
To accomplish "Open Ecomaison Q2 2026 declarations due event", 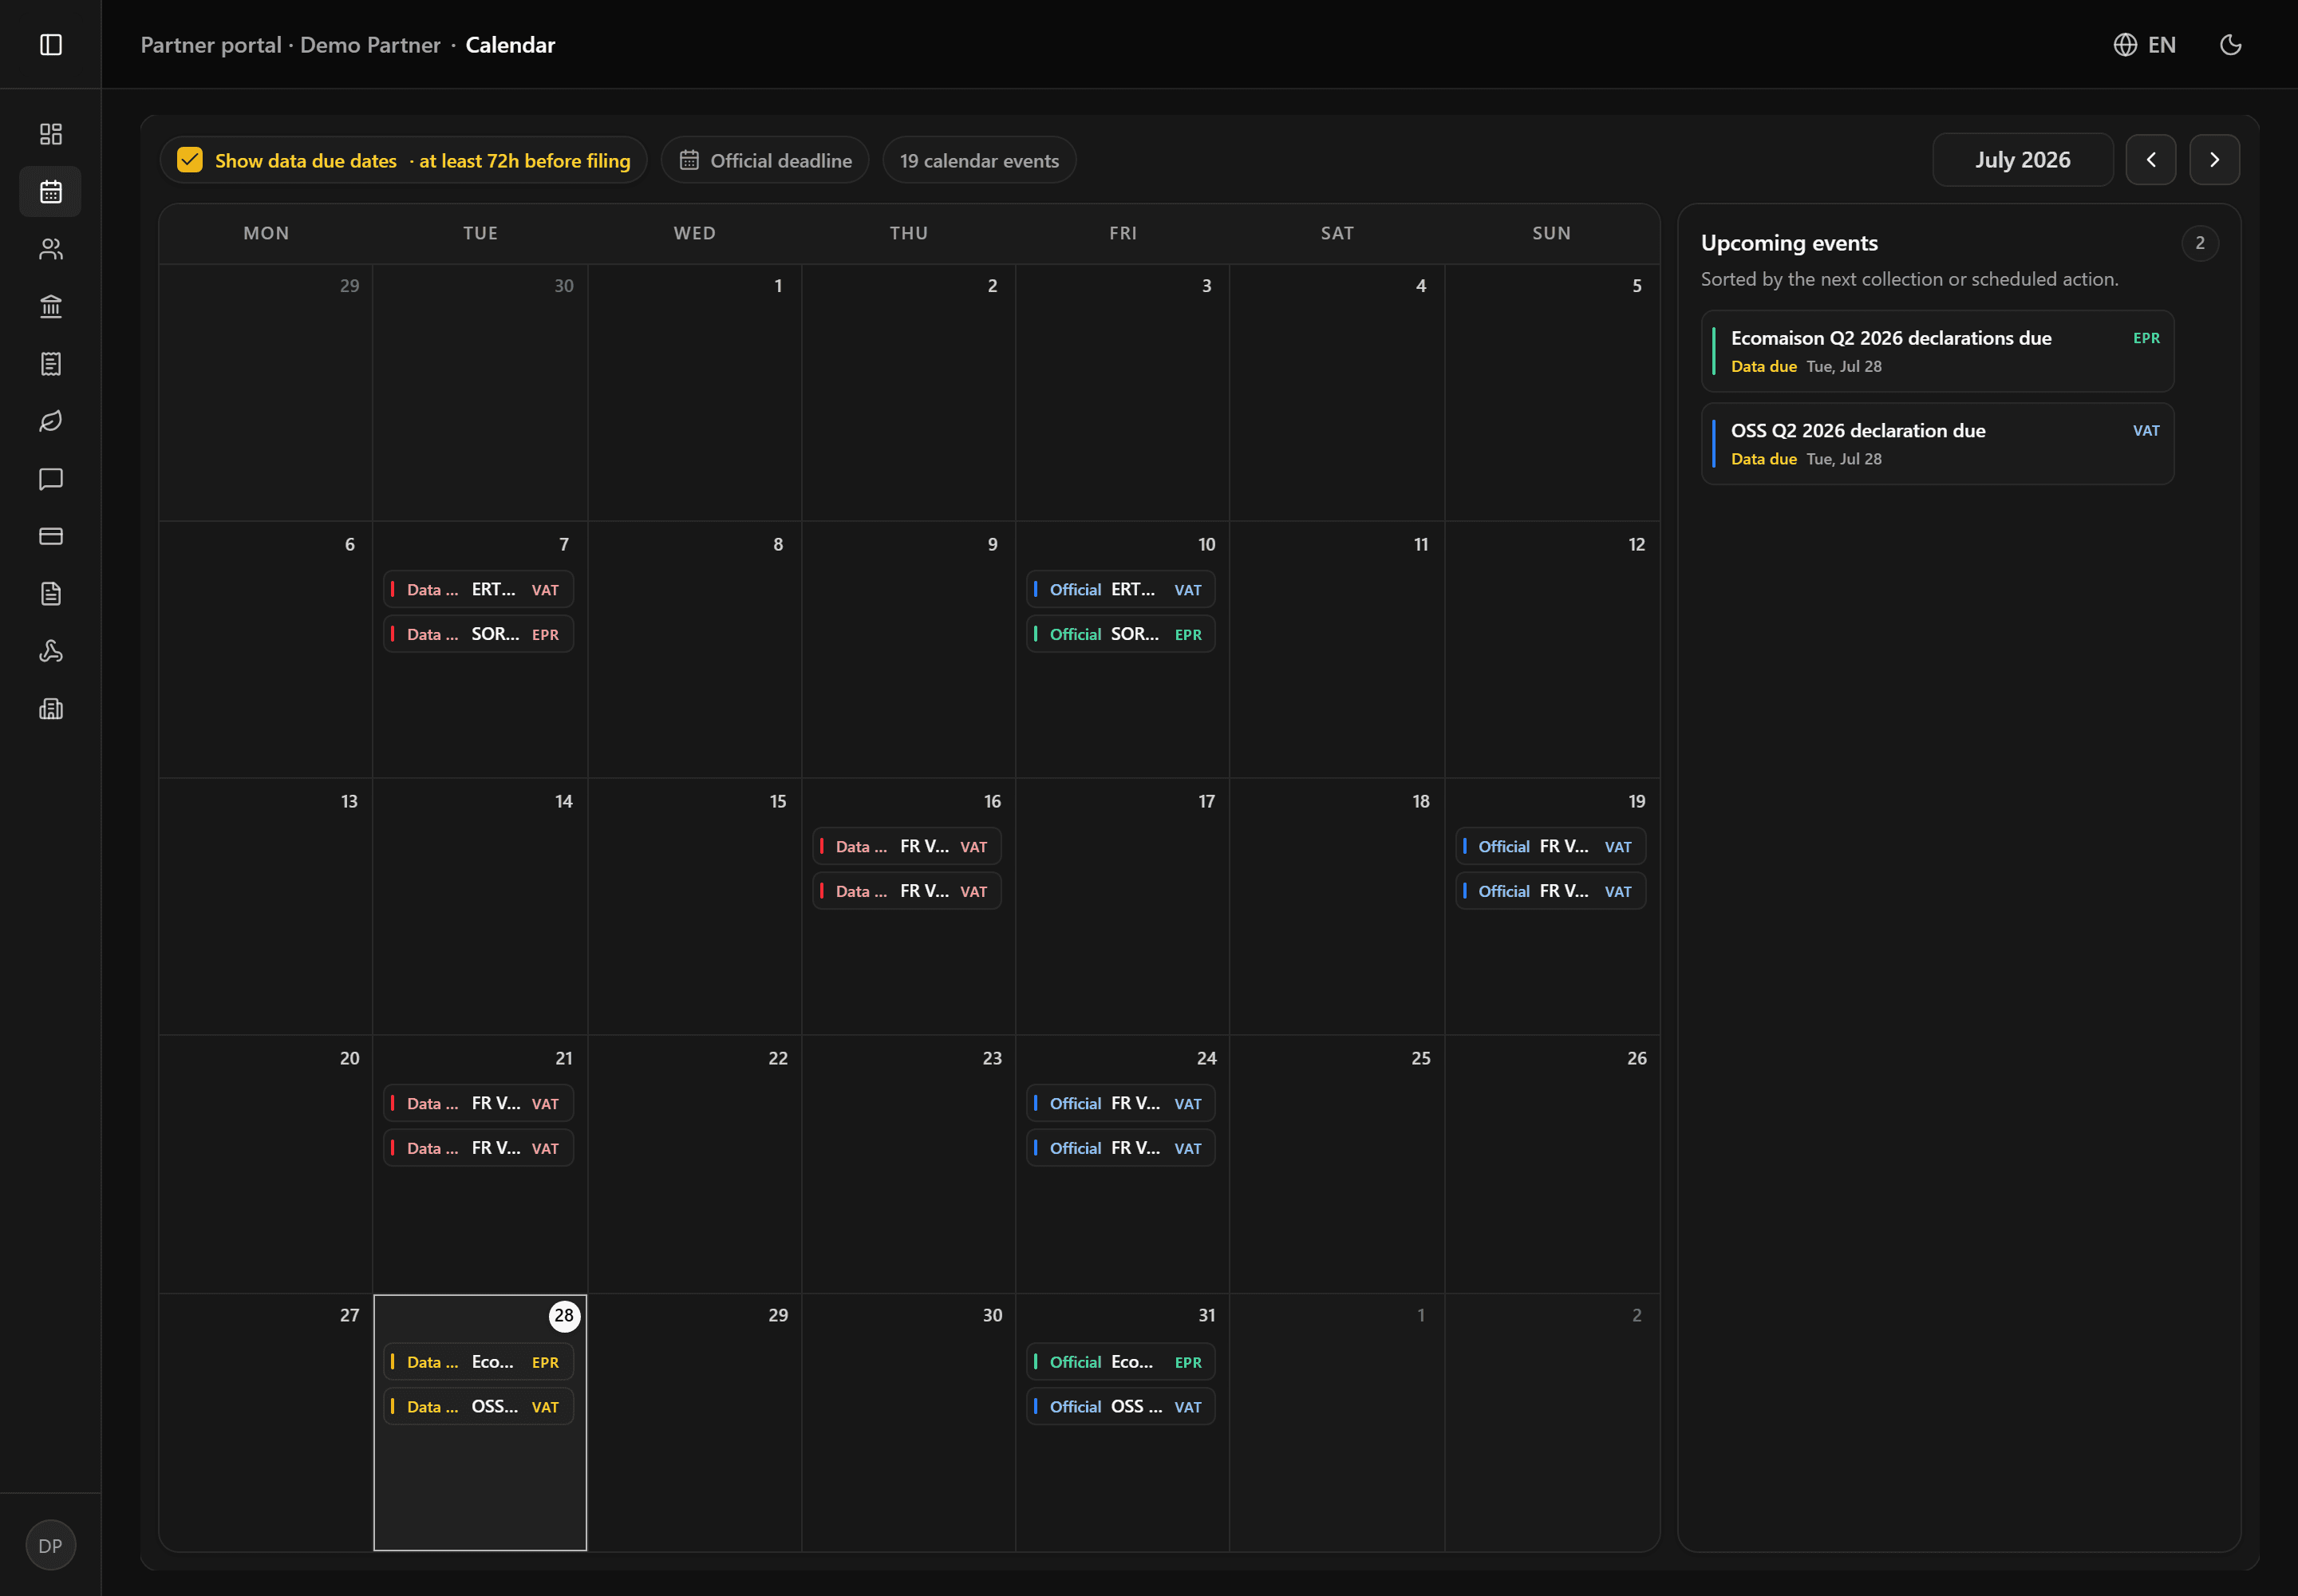I will 1937,351.
